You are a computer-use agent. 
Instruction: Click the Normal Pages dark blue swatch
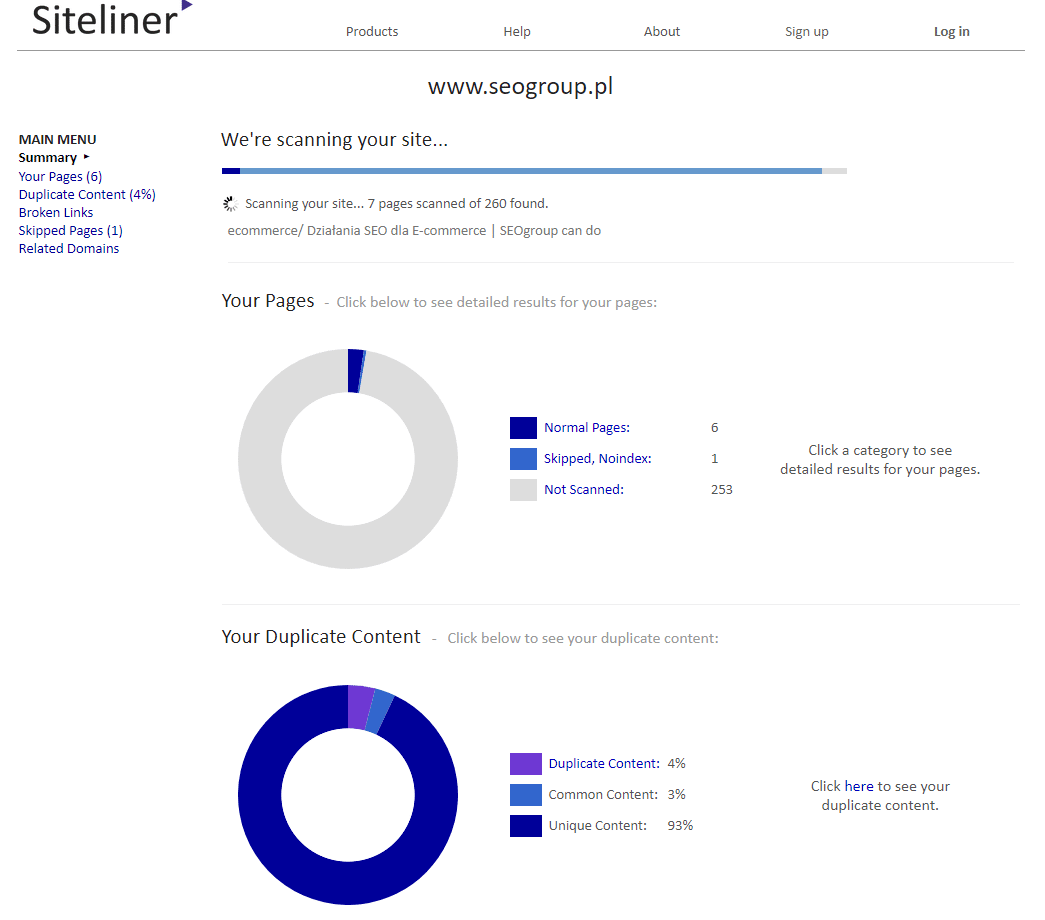(x=523, y=428)
